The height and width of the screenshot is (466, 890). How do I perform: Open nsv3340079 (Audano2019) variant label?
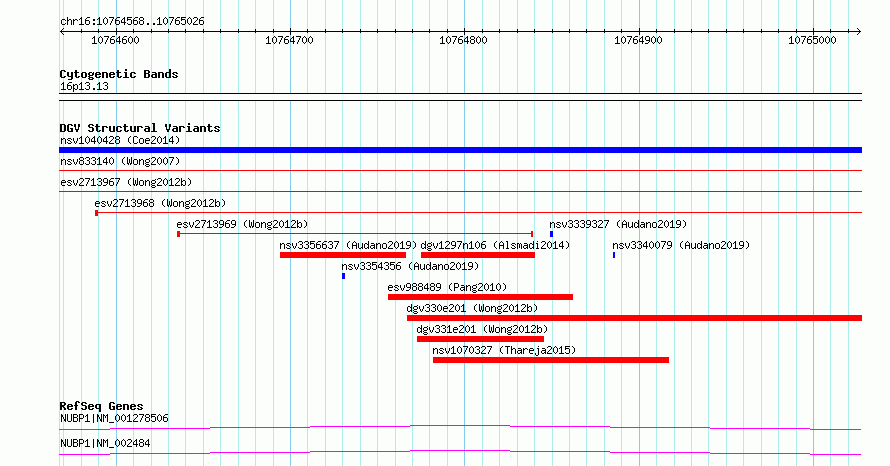tap(681, 245)
